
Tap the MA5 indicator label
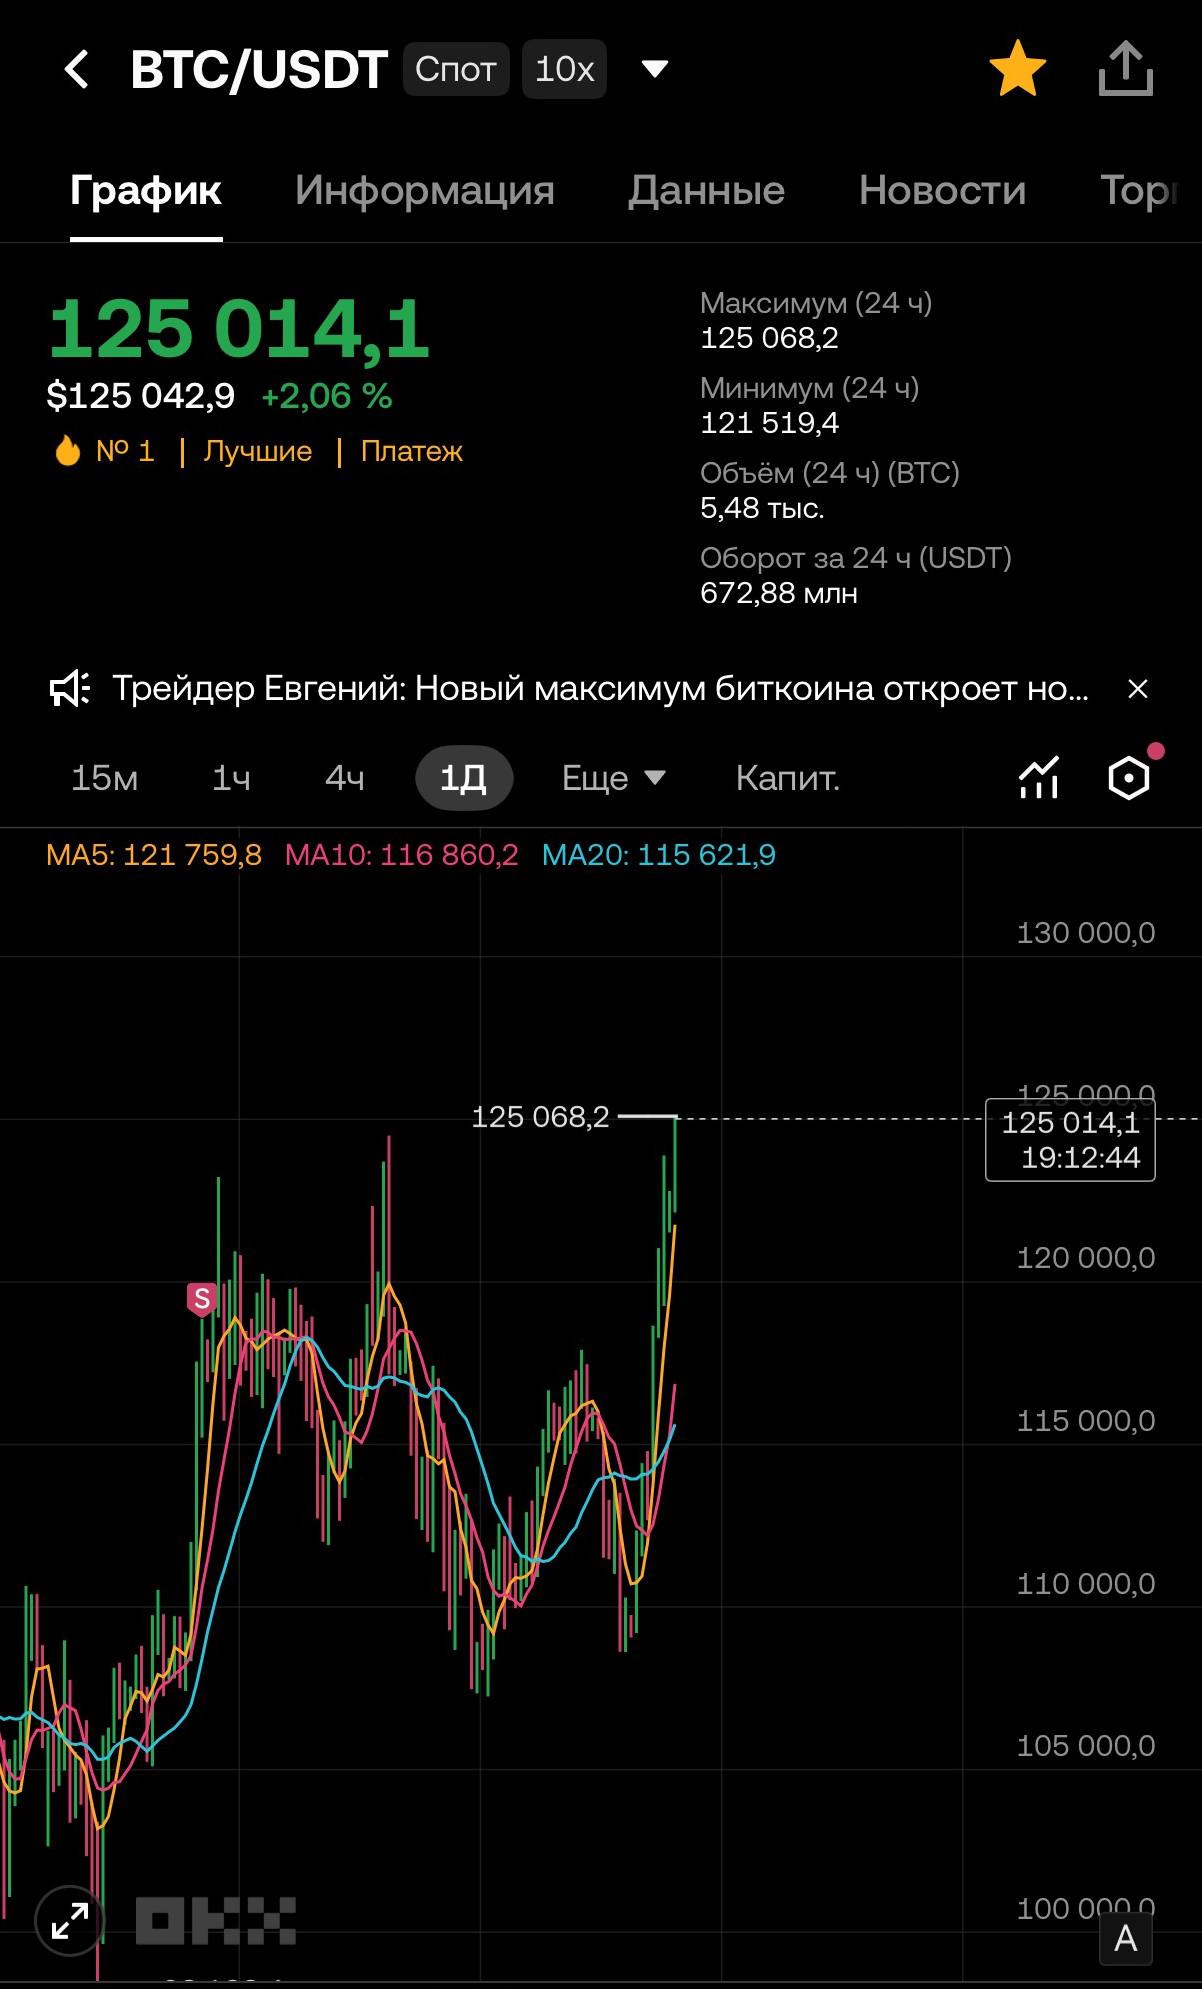coord(154,855)
